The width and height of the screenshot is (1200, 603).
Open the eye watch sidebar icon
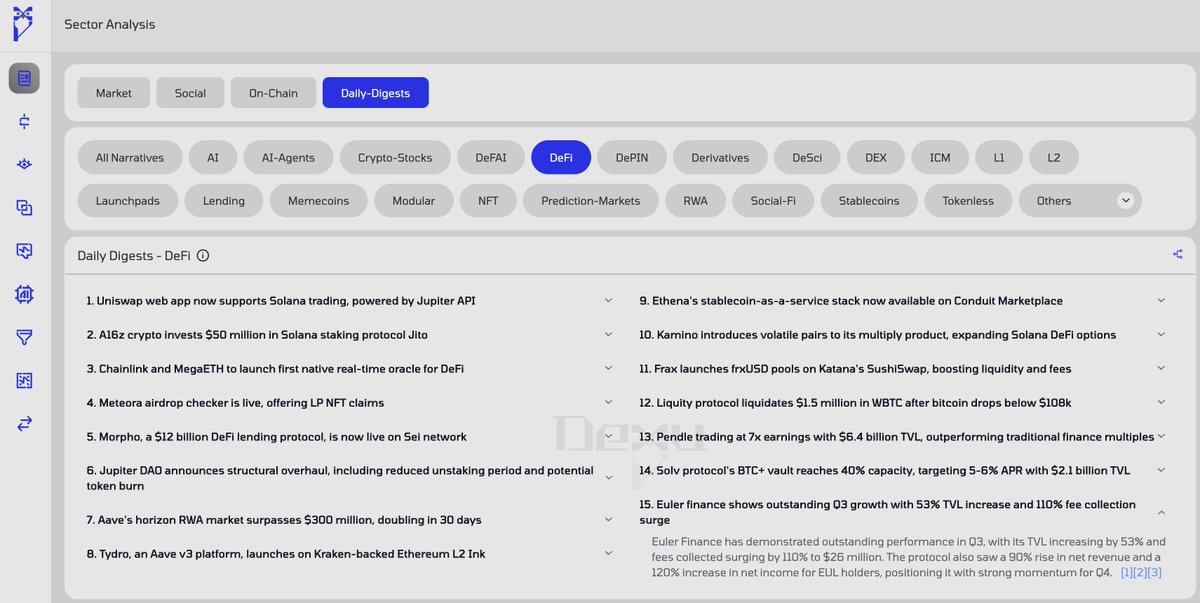click(24, 164)
